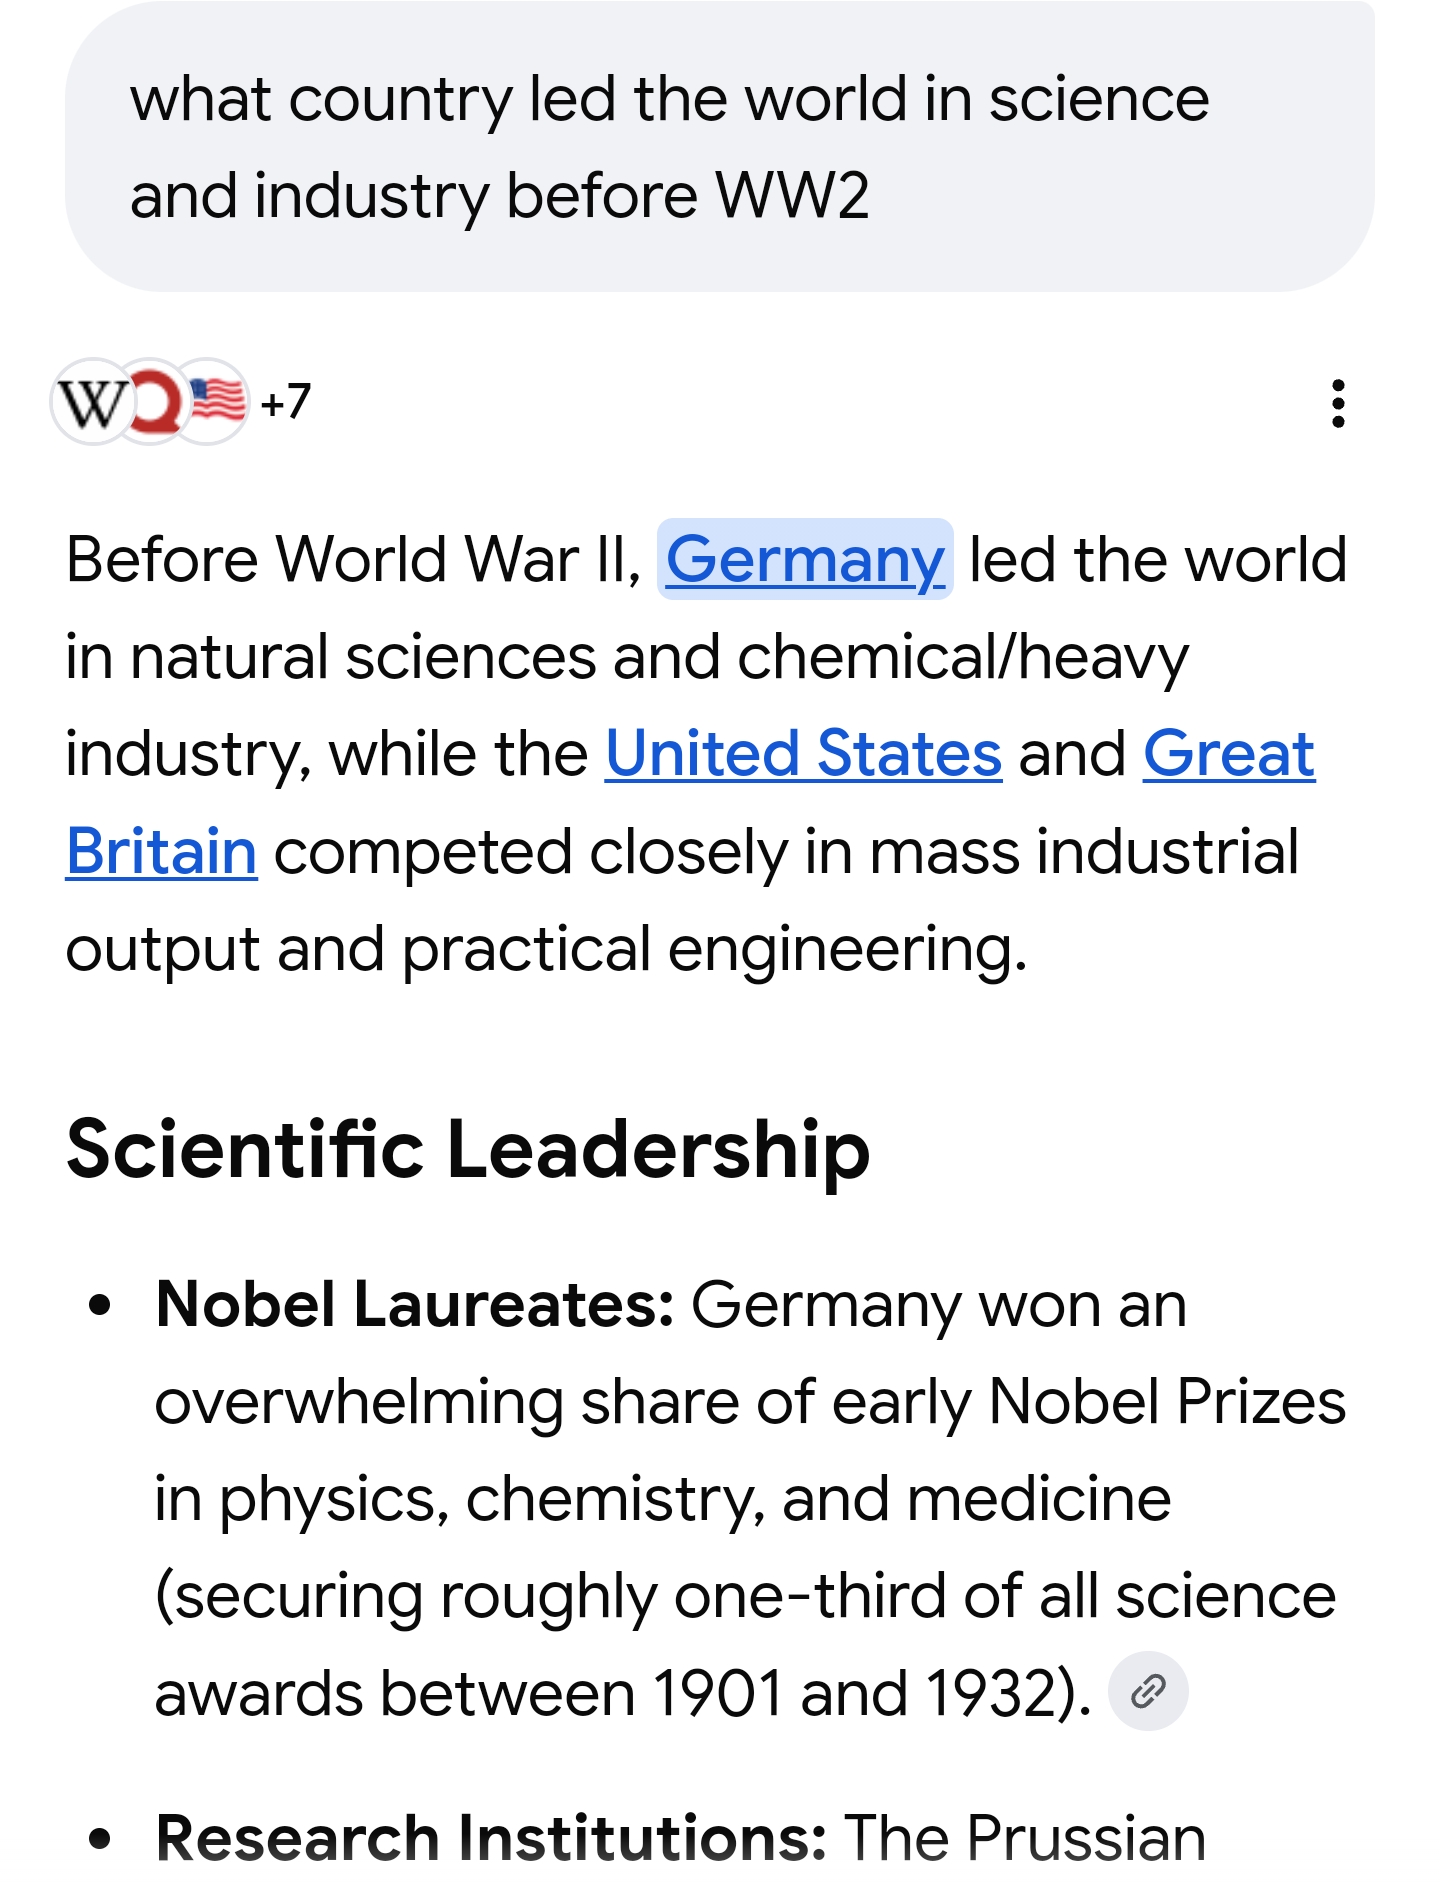Screen dimensions: 1440x1885
Task: Tap the words 'practical engineering' in the summary
Action: [x=714, y=950]
